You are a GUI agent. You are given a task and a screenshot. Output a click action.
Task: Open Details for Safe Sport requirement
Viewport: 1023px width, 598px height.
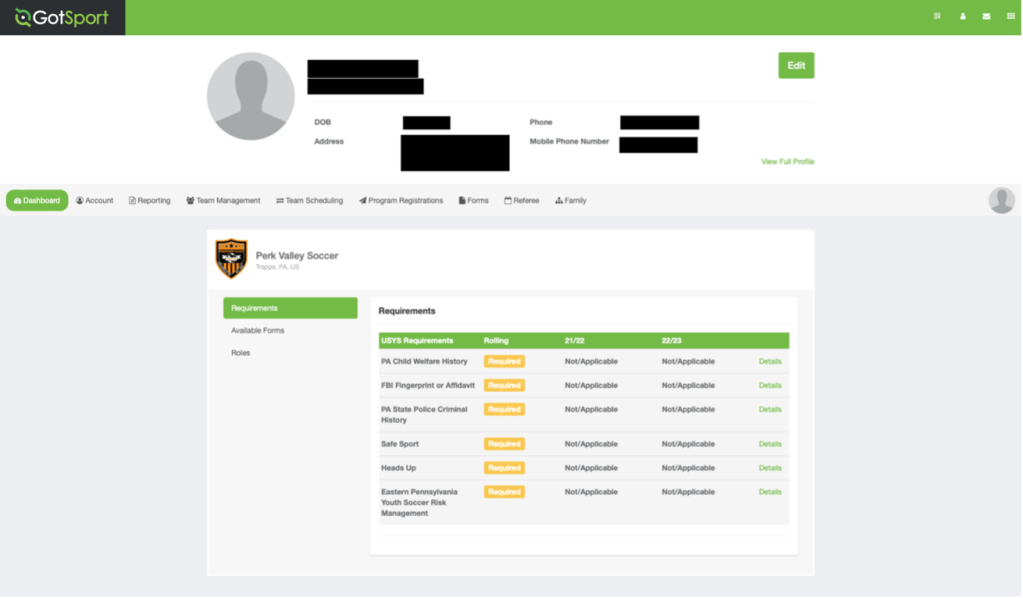[770, 444]
